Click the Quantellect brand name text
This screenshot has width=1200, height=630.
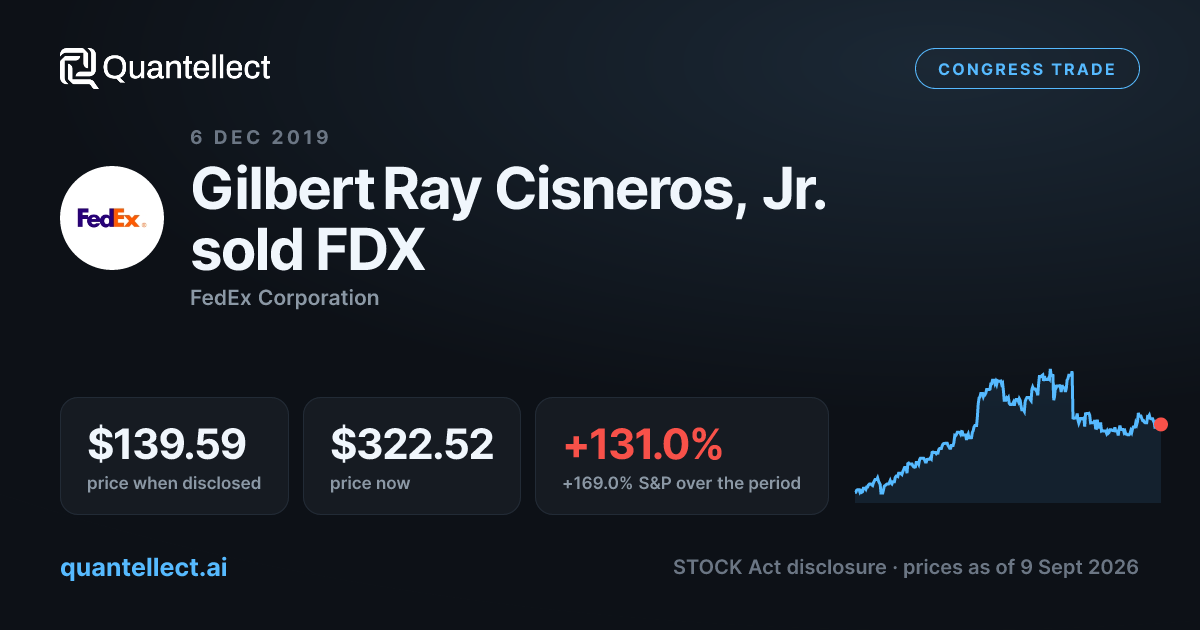[x=187, y=68]
